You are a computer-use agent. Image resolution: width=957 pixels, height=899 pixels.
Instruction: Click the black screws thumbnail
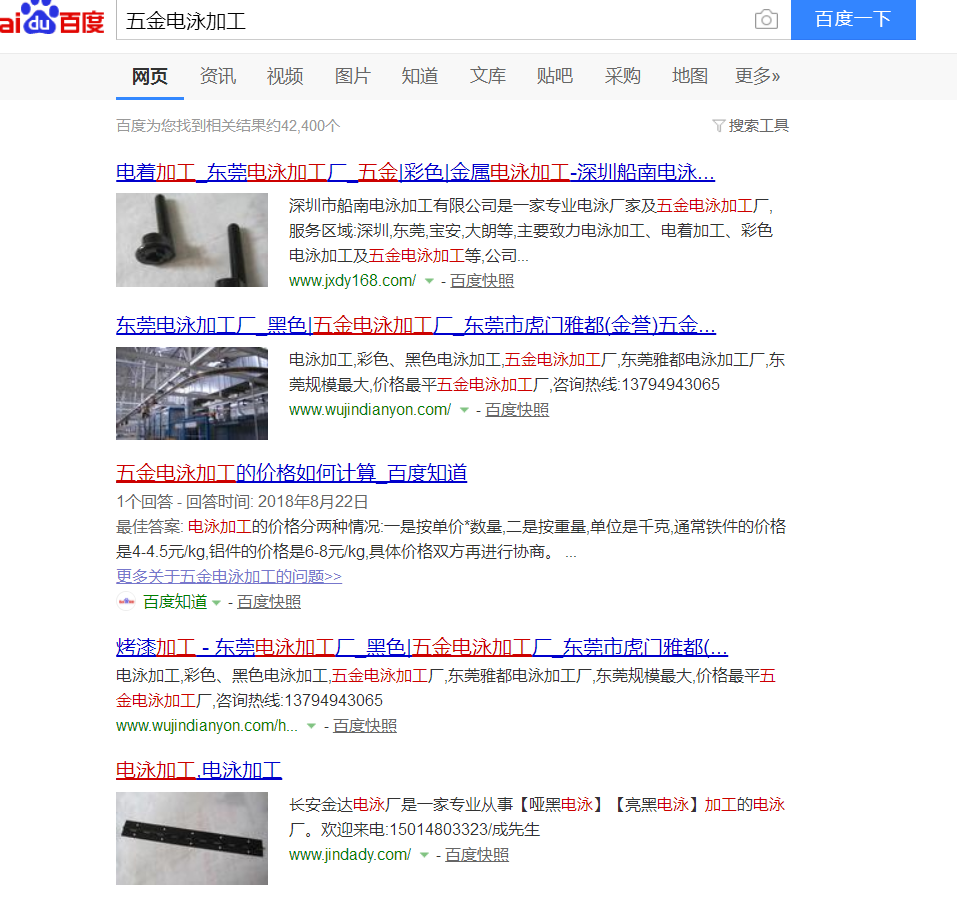[192, 240]
